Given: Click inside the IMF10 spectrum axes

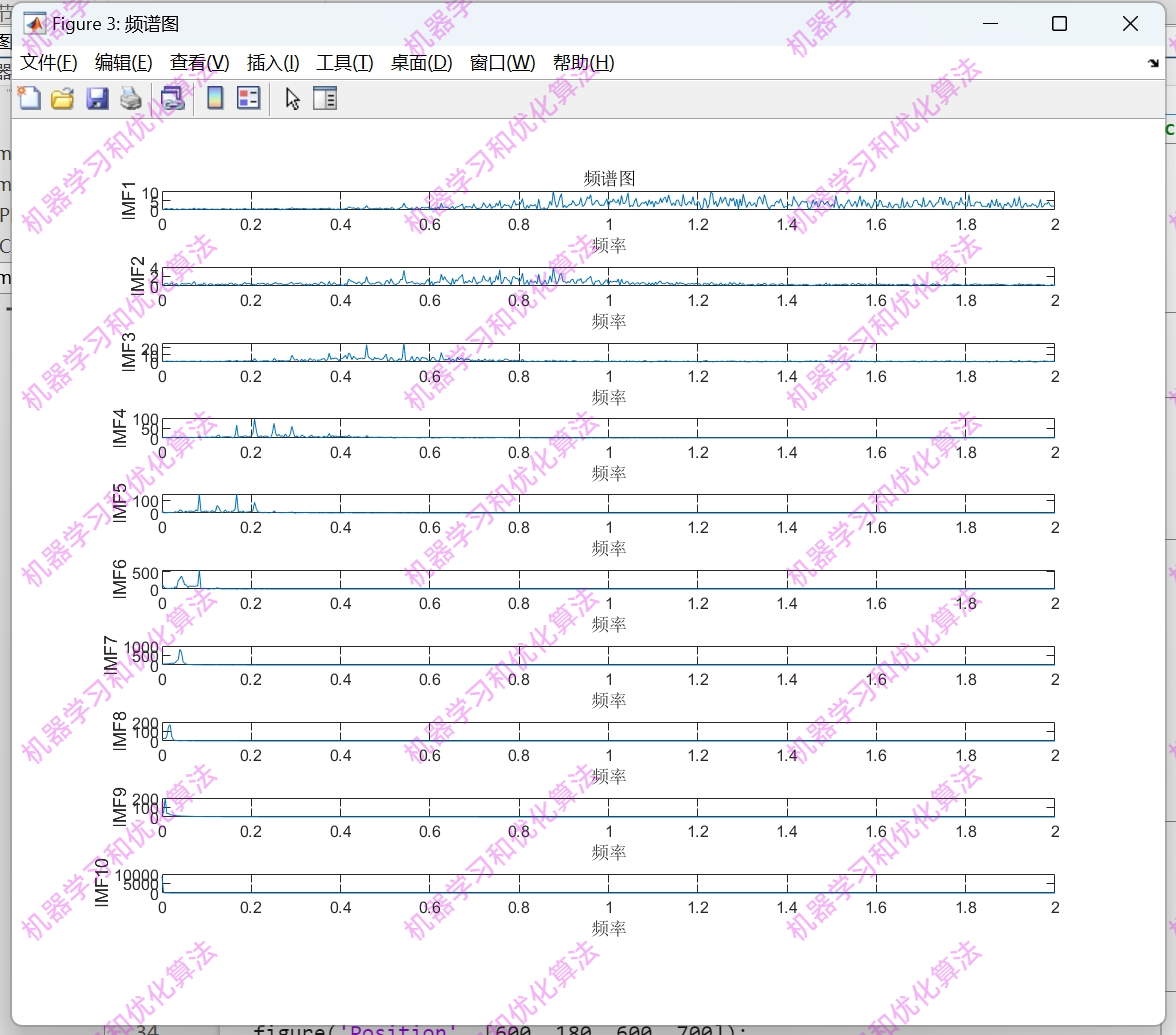Looking at the screenshot, I should (608, 883).
